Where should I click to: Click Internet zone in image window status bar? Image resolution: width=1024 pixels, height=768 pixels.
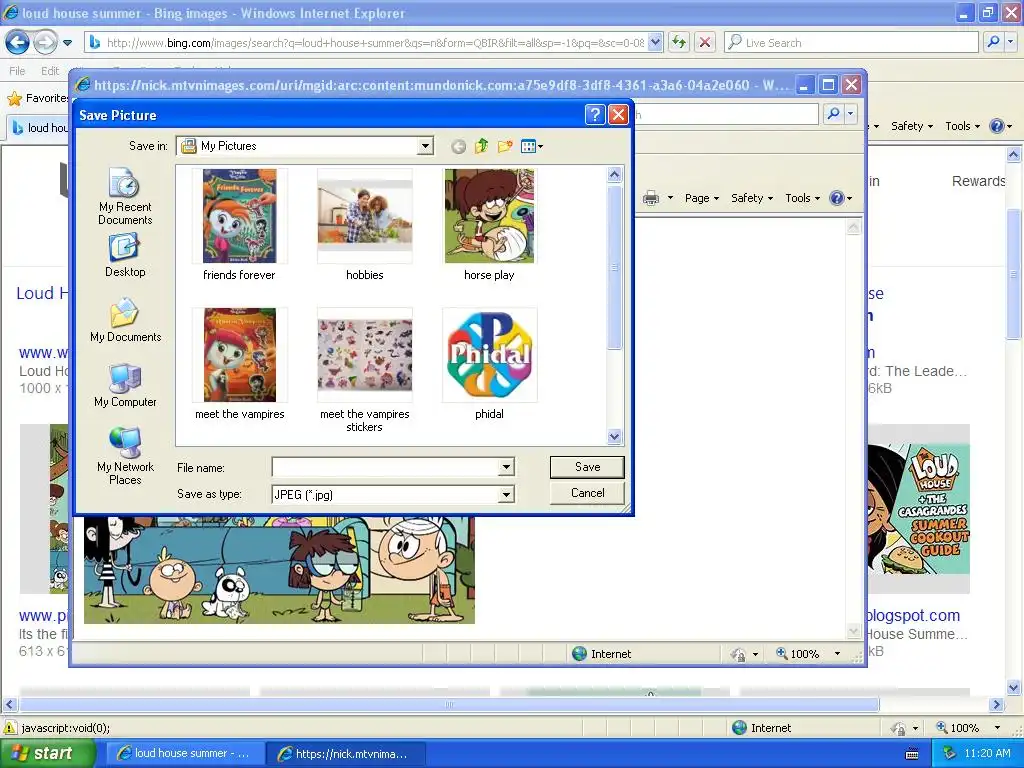[601, 654]
